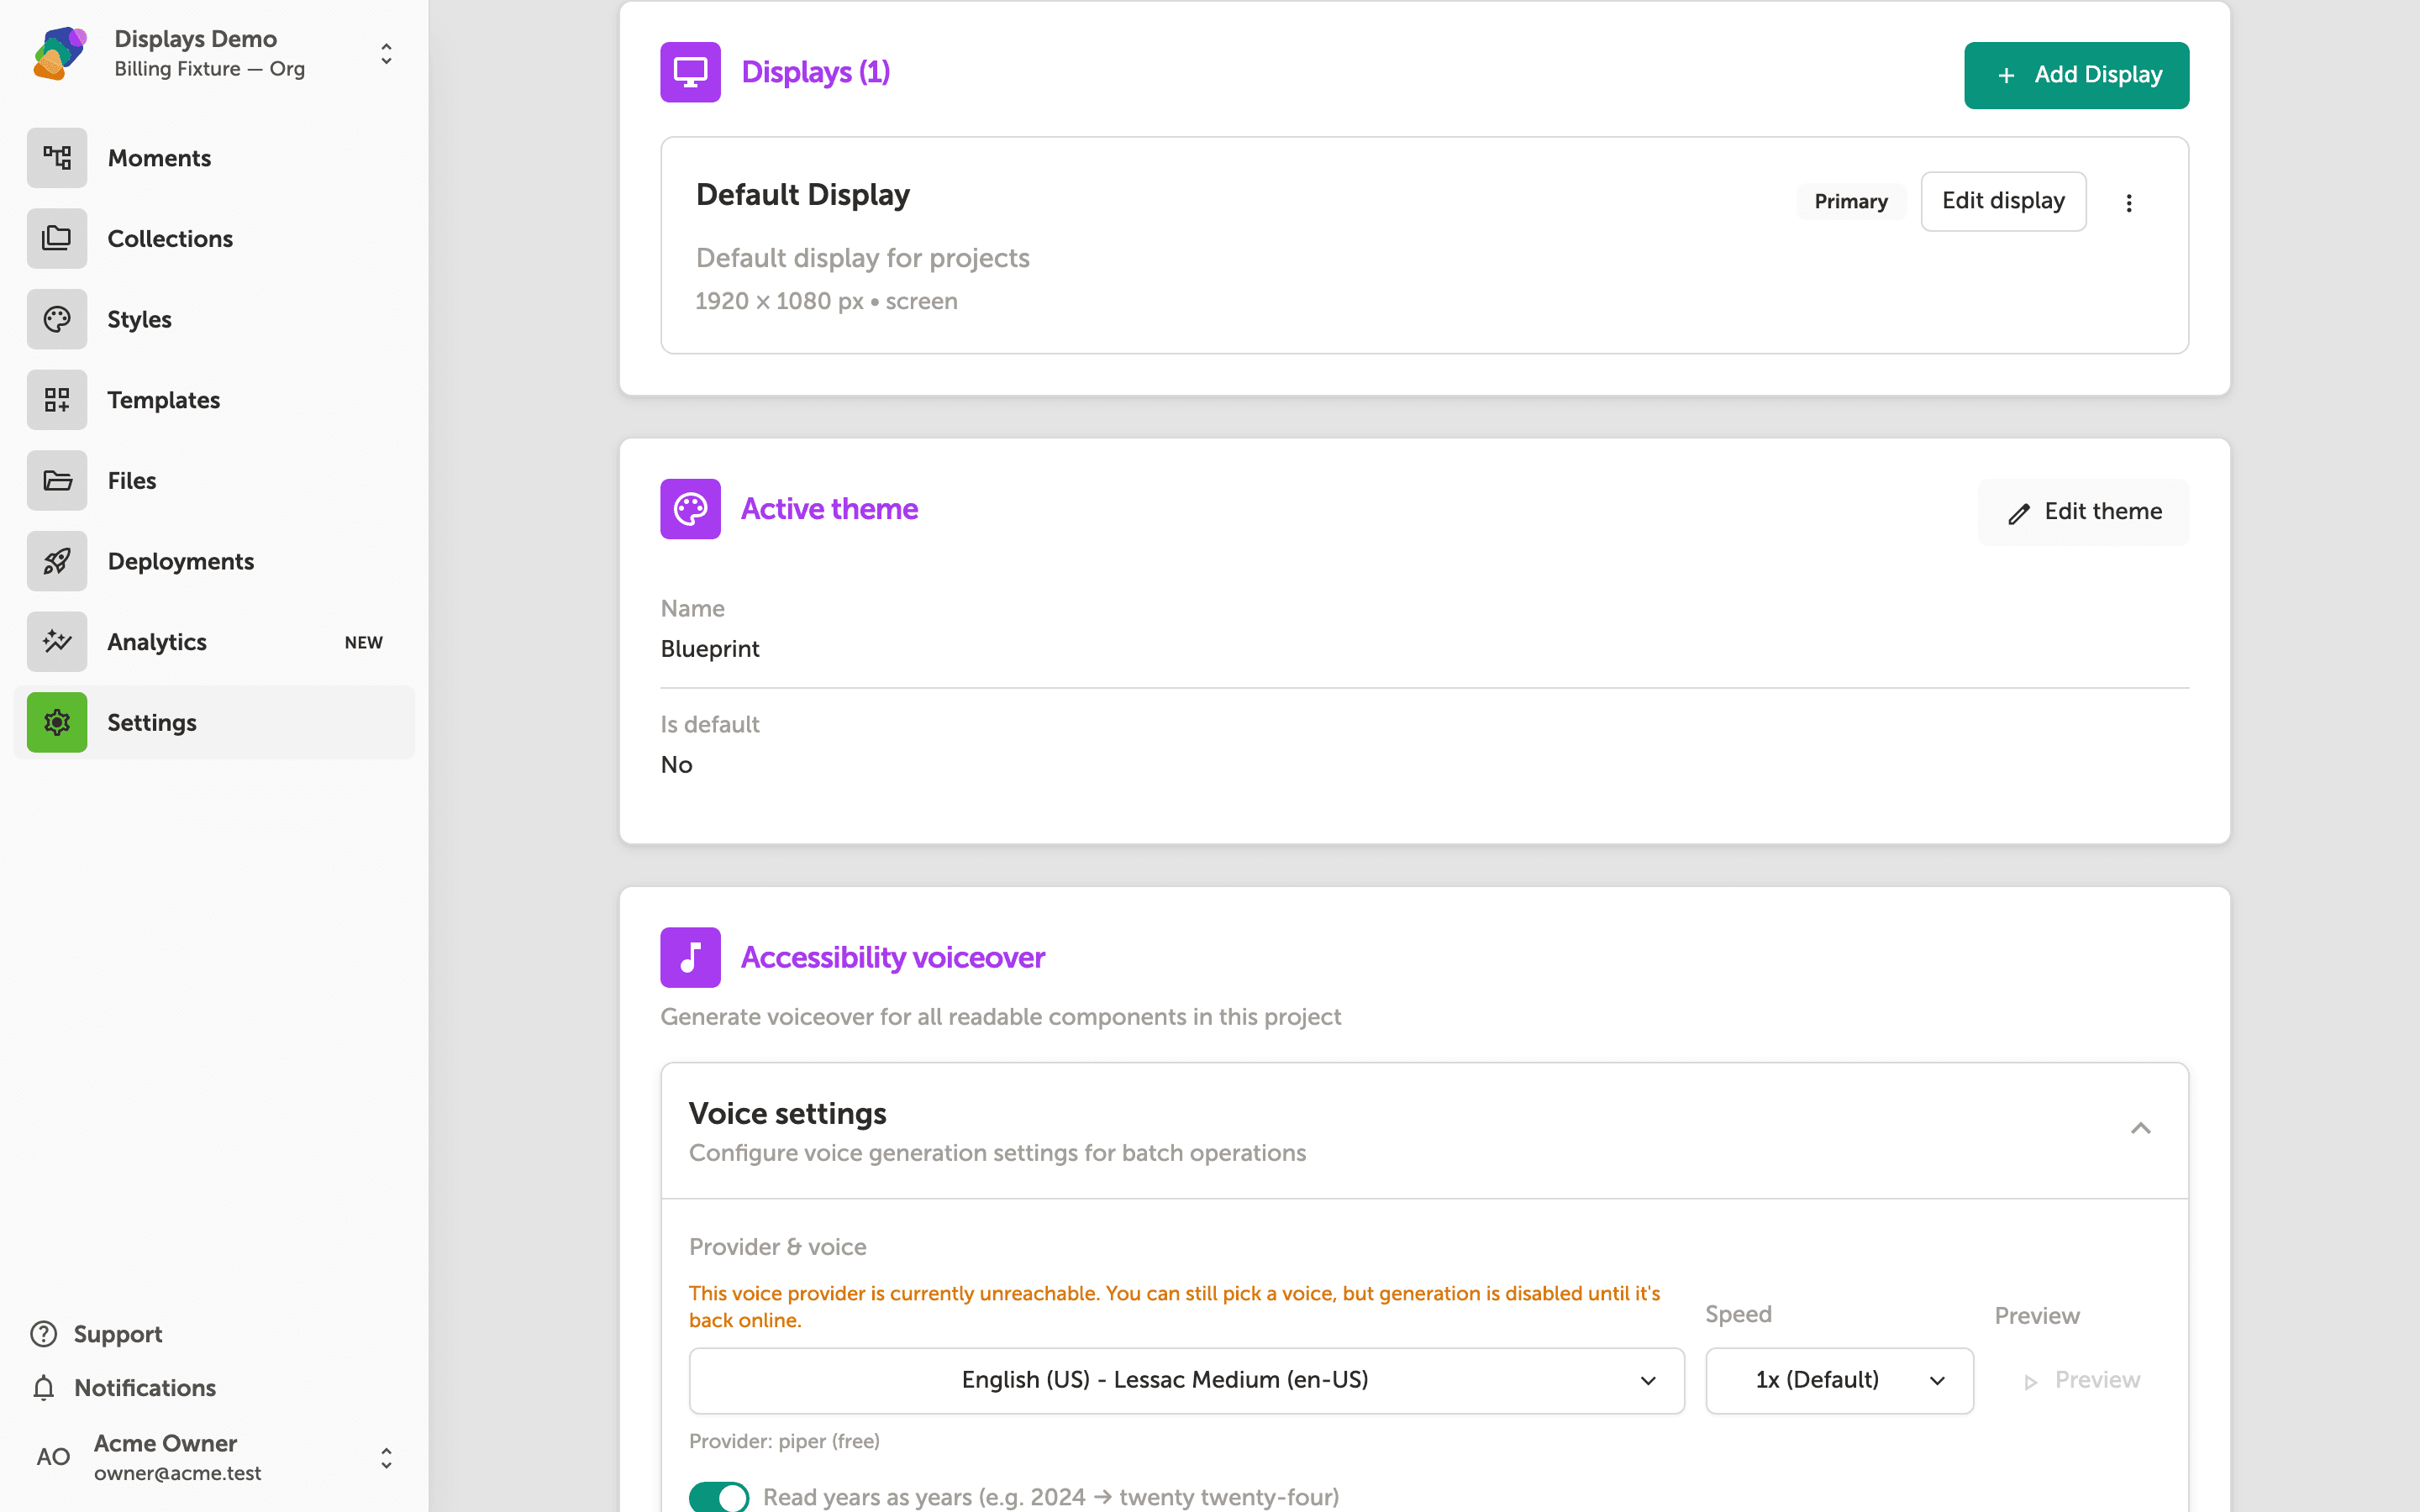
Task: Click the Templates grid-plus icon
Action: (x=57, y=400)
